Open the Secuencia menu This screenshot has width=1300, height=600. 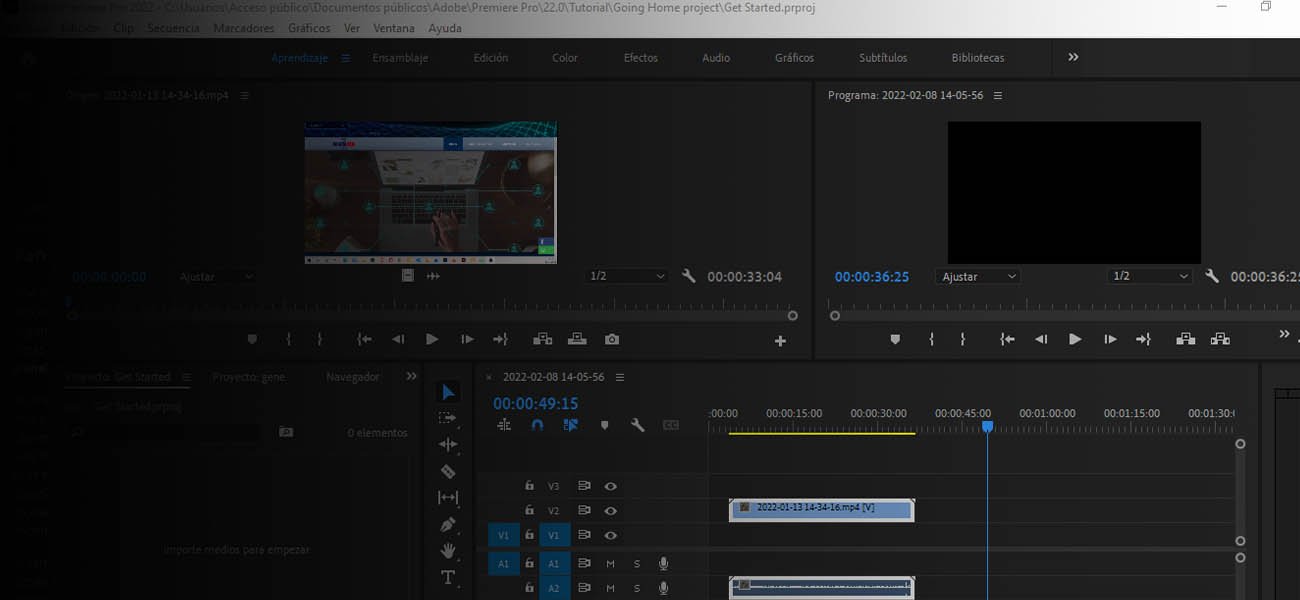173,28
